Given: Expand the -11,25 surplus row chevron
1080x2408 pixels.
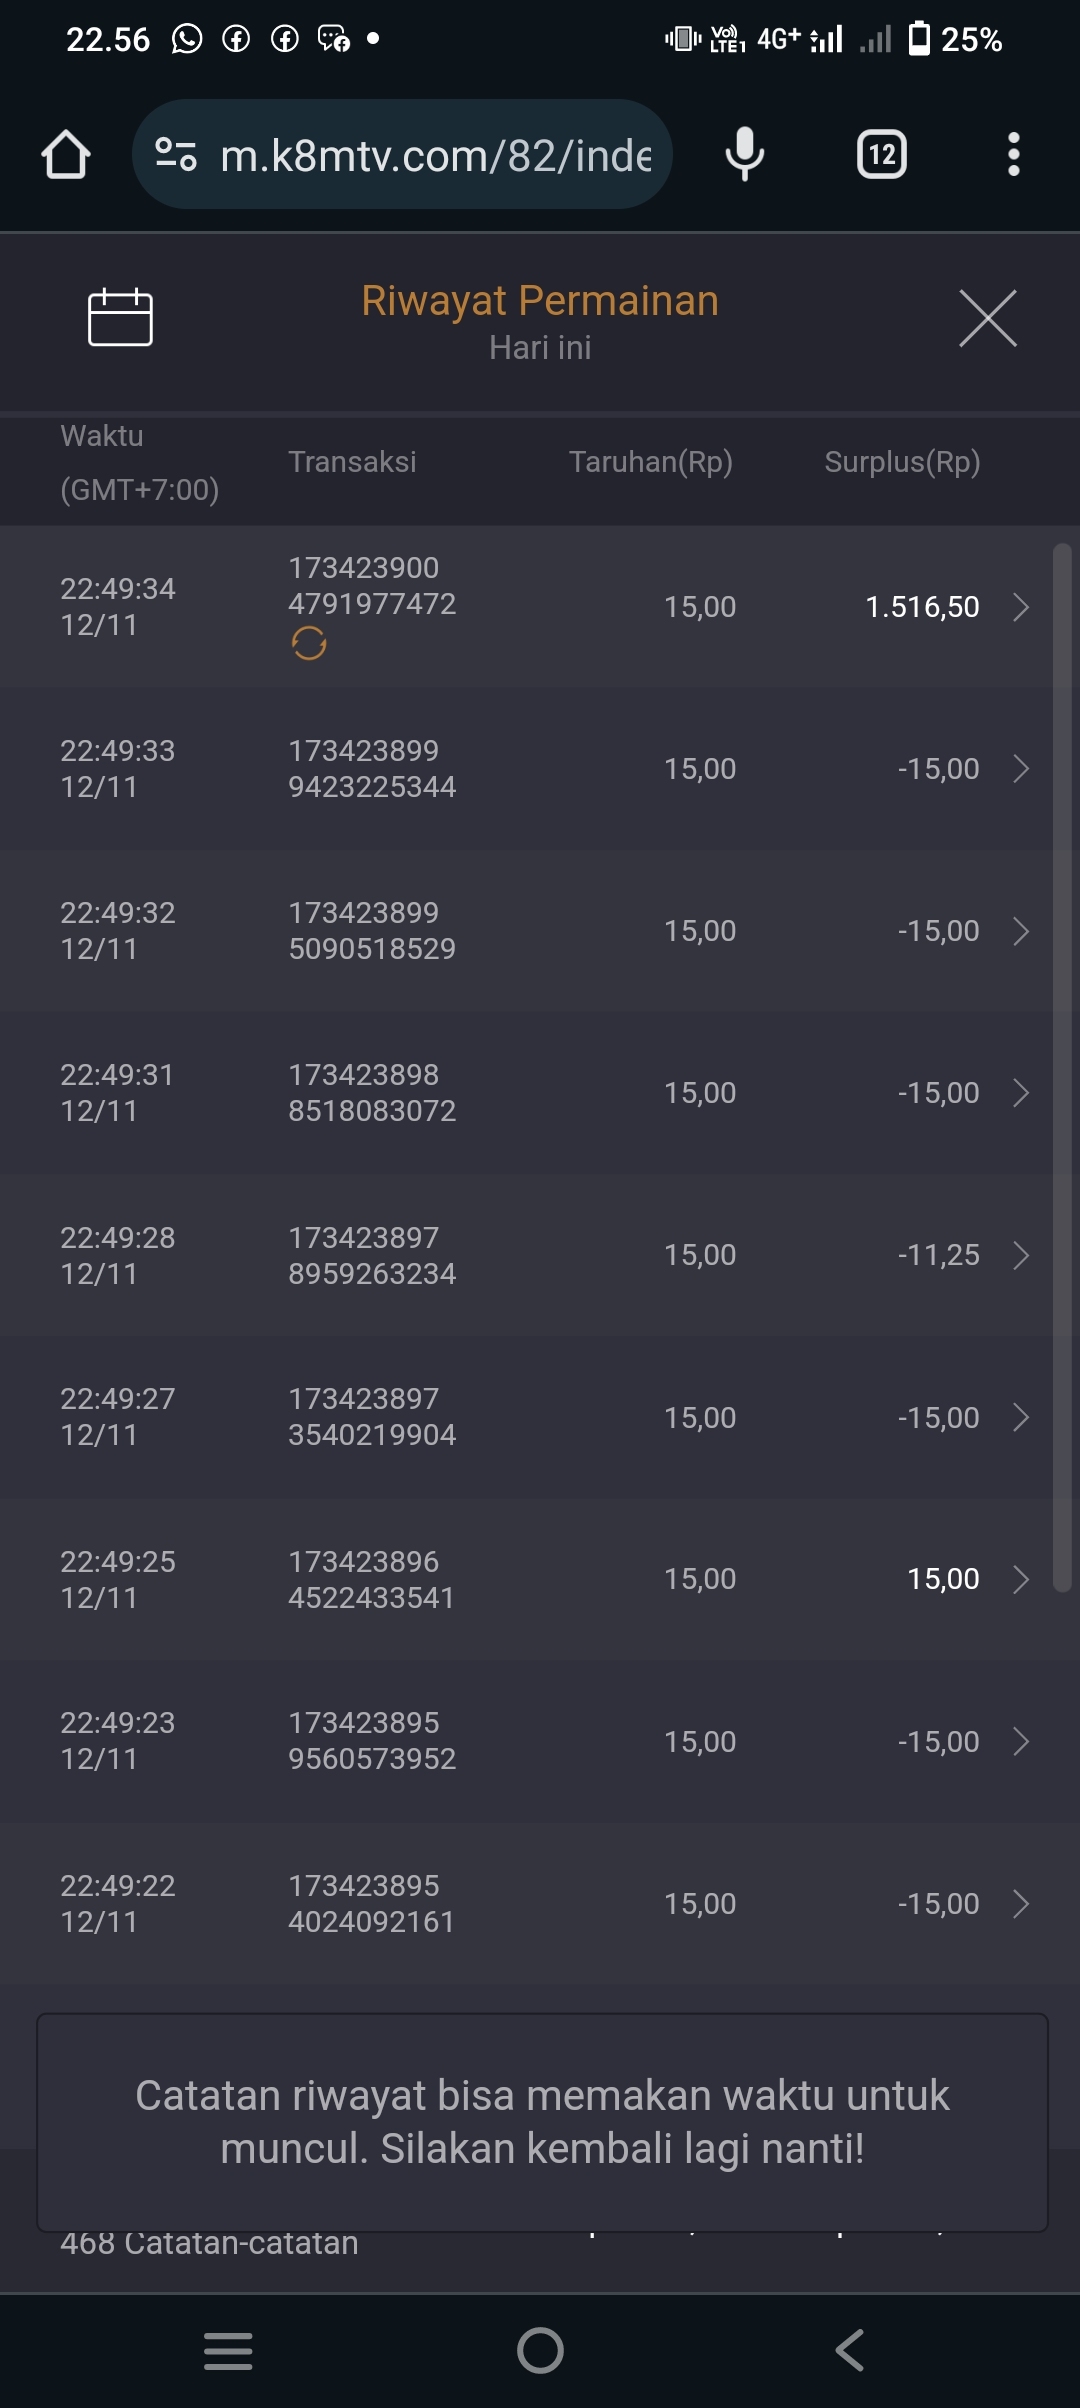Looking at the screenshot, I should 1021,1255.
